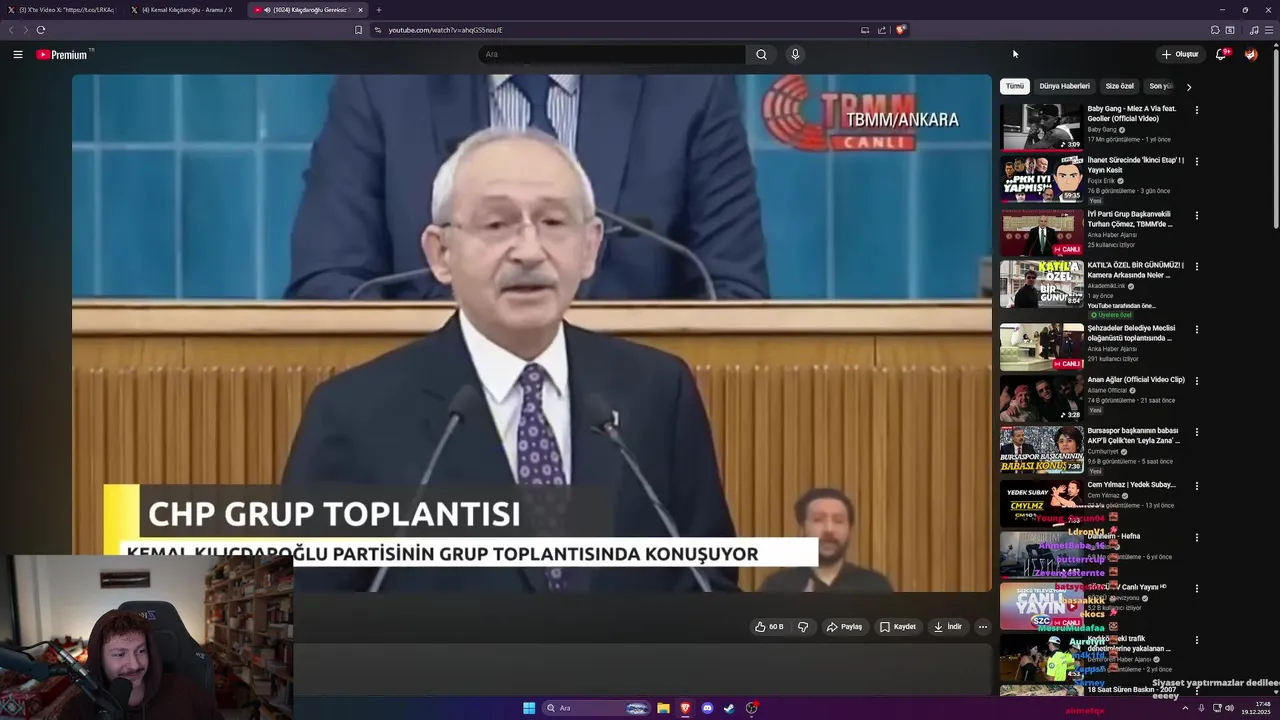1280x720 pixels.
Task: Open options for Bursaspor başkanının babası video
Action: coord(1197,432)
